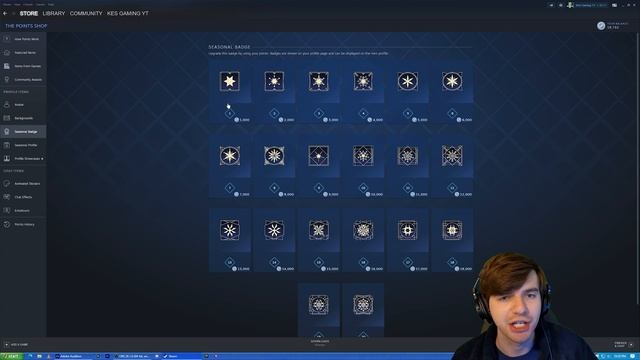640x360 pixels.
Task: Click the Windows Start button
Action: point(11,356)
